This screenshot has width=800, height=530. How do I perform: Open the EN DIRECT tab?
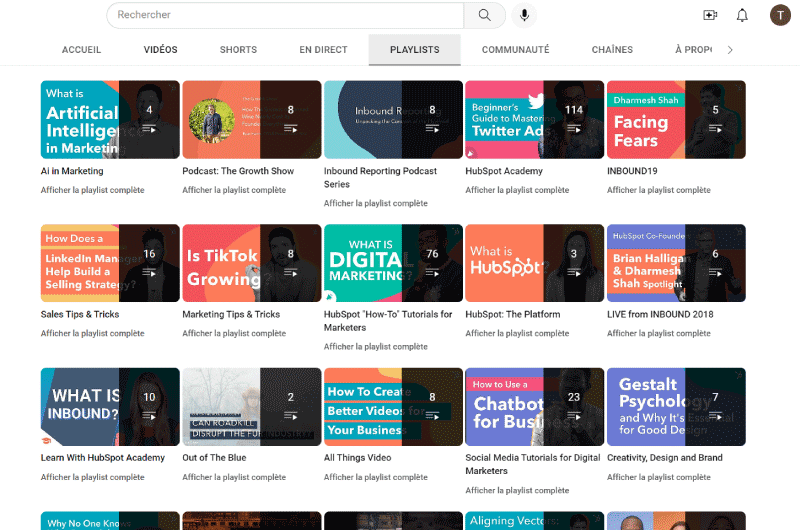pyautogui.click(x=323, y=50)
